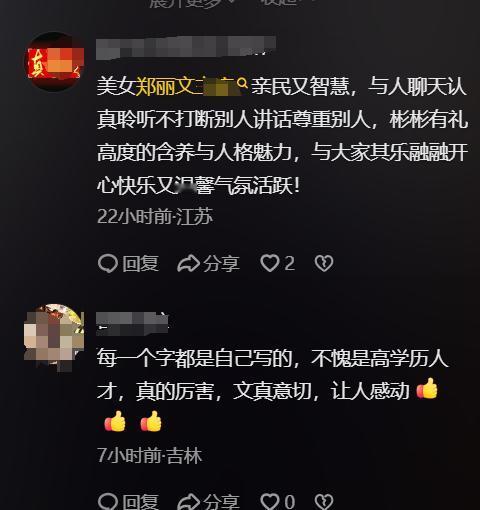
Task: Like the comment with 2 likes
Action: [277, 263]
